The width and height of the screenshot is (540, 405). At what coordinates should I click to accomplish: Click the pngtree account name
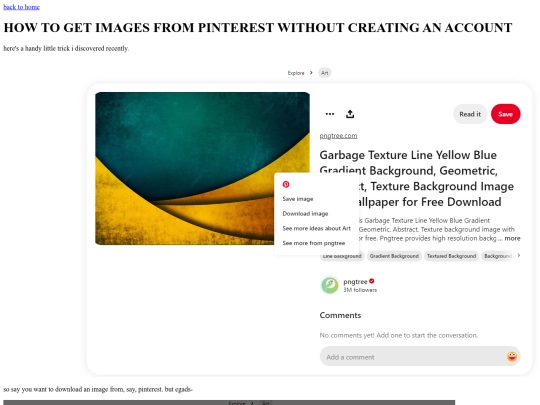tap(355, 282)
